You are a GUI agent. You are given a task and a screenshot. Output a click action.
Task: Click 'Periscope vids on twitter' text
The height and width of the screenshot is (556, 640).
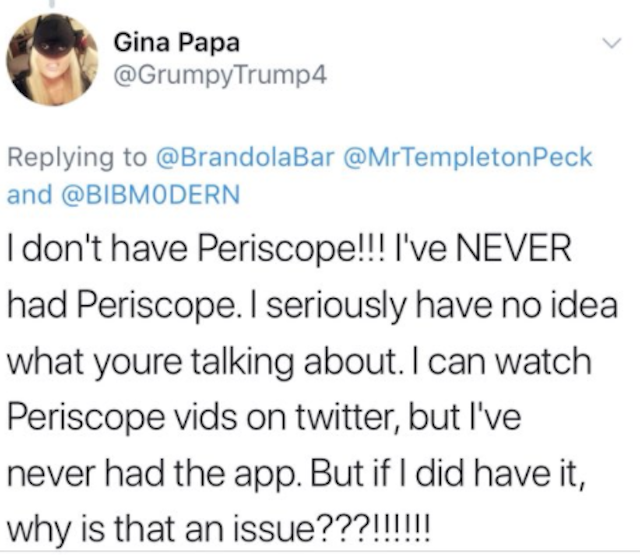[x=202, y=418]
